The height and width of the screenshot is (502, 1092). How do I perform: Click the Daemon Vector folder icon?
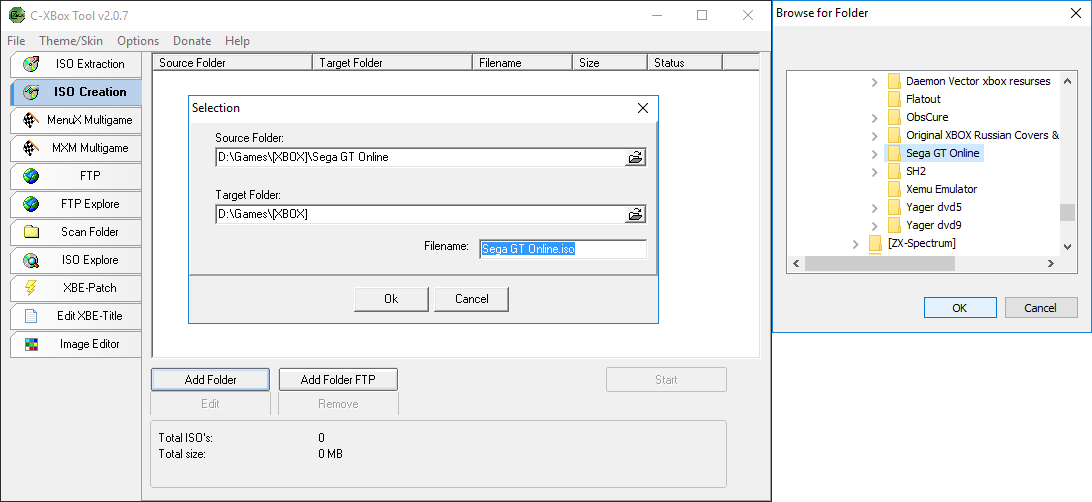click(894, 81)
